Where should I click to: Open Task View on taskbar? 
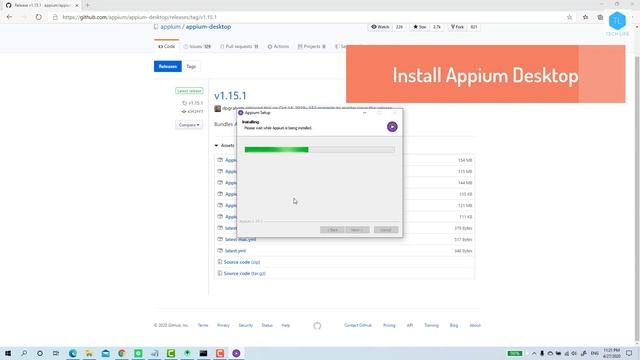click(x=56, y=353)
